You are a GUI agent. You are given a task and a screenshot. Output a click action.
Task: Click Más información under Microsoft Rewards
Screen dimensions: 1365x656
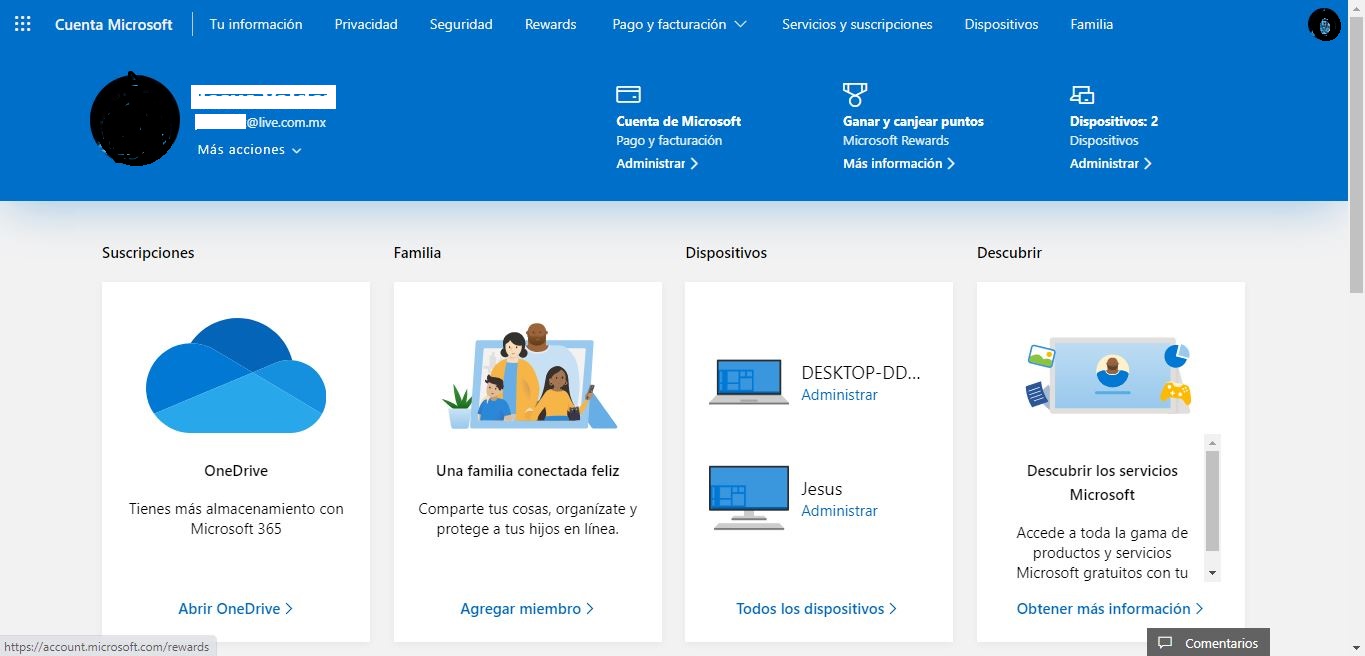(899, 163)
